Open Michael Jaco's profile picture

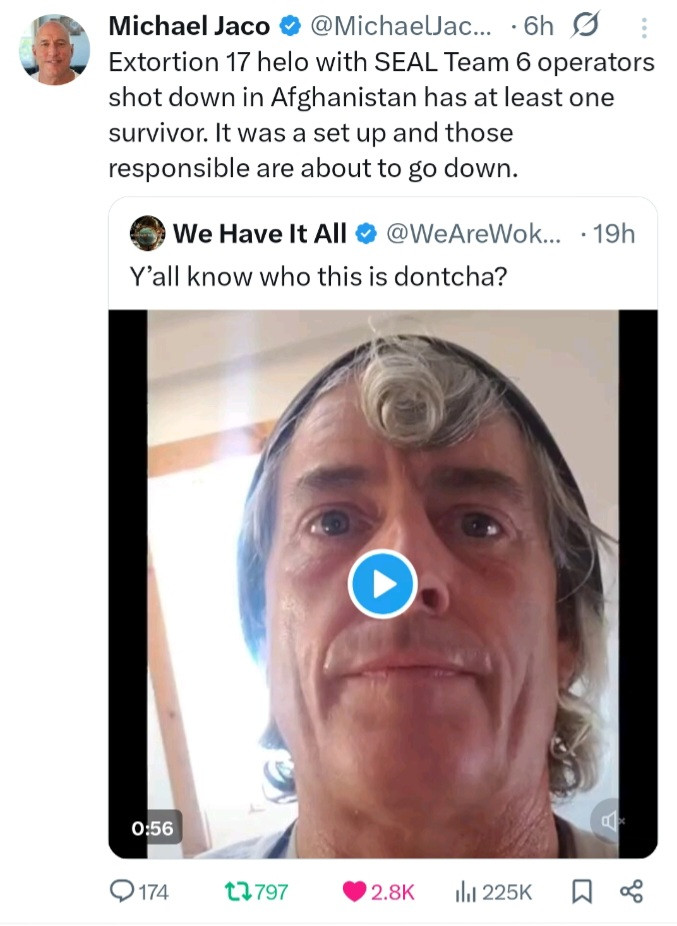[x=54, y=49]
